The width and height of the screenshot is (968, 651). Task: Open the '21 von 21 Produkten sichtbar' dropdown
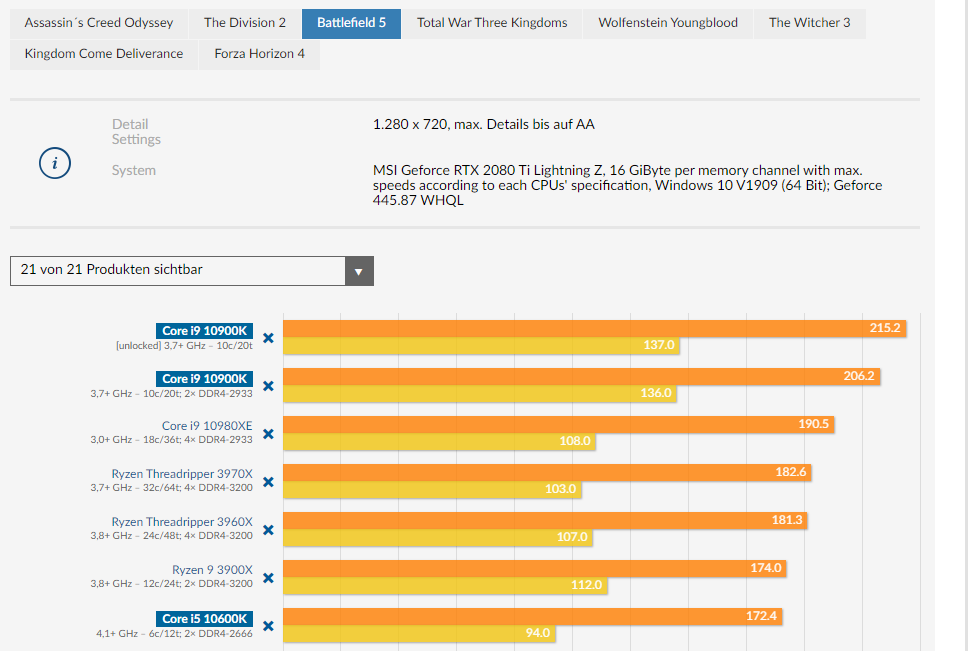(x=192, y=271)
